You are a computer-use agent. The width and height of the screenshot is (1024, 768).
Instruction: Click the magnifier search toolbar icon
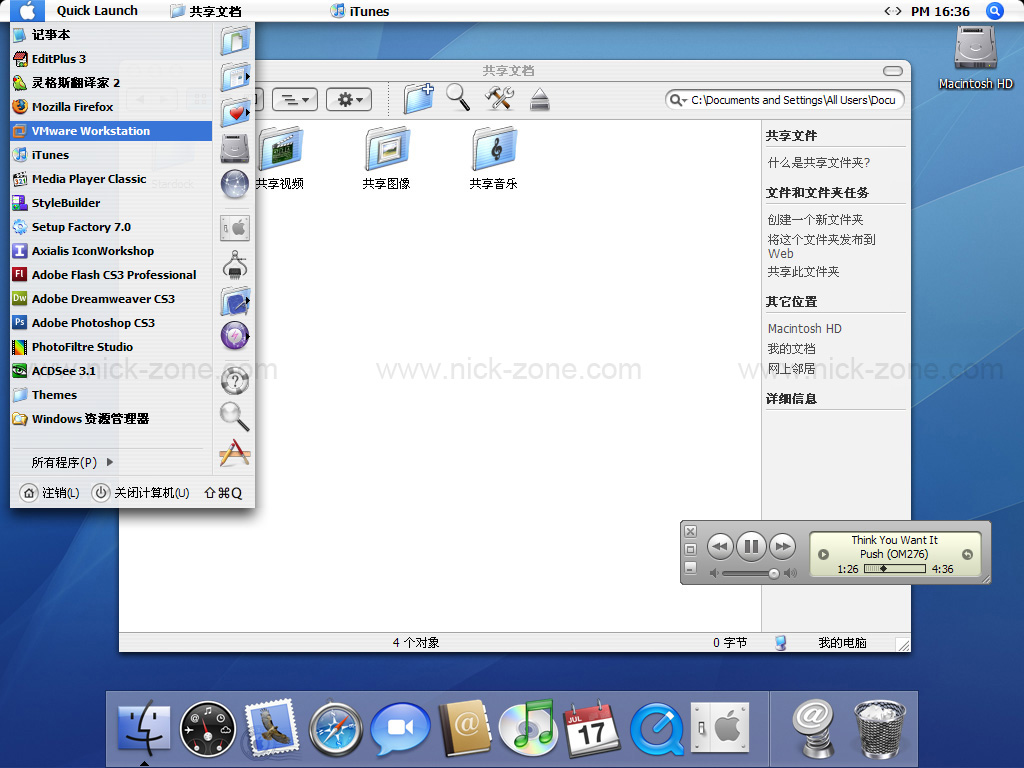pos(458,98)
